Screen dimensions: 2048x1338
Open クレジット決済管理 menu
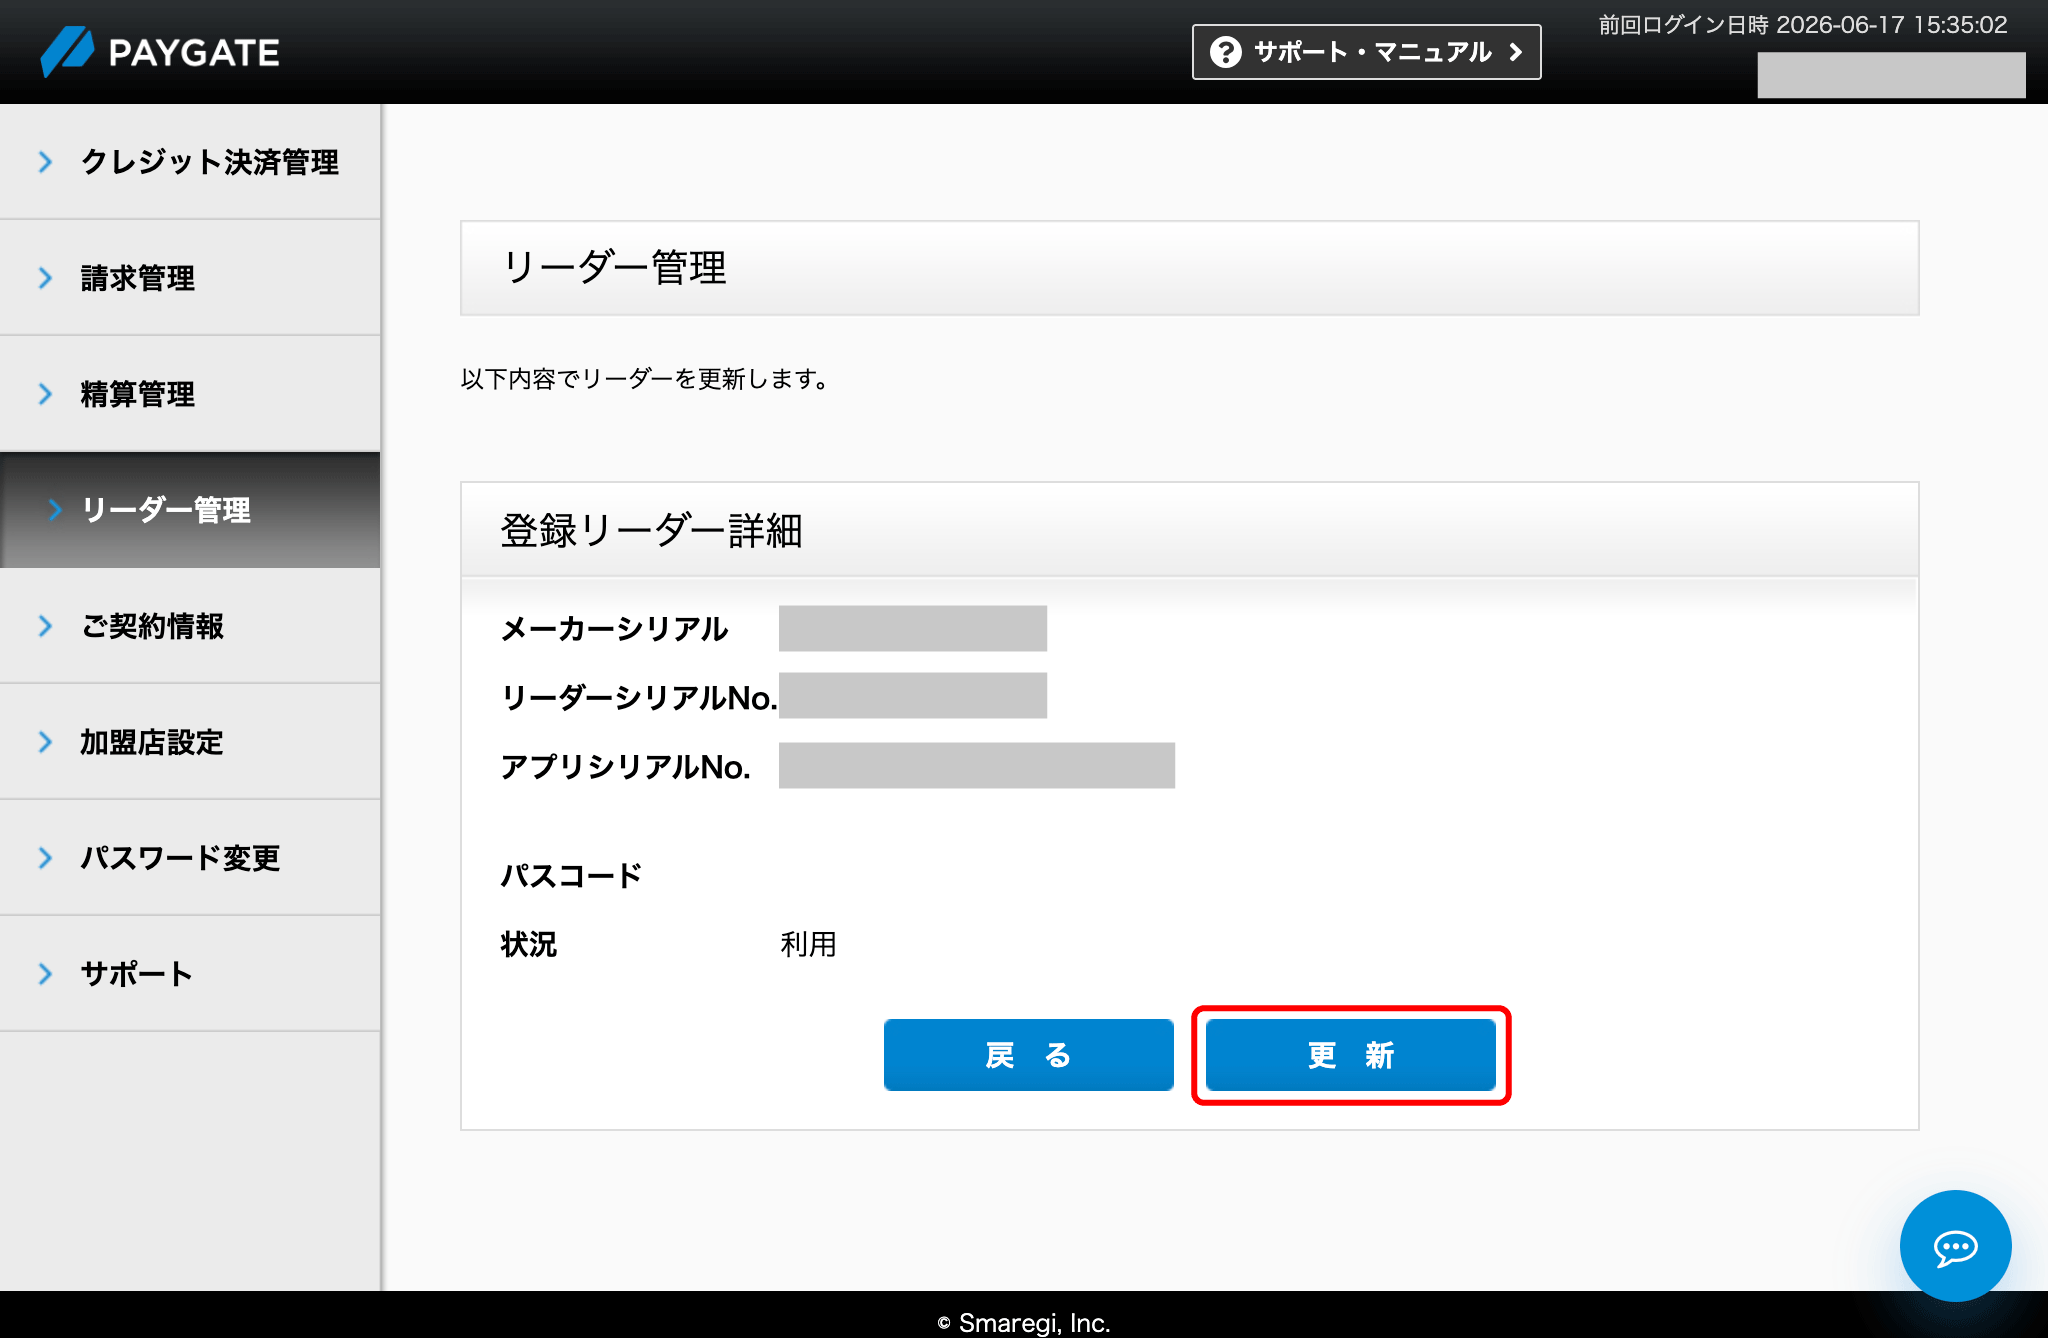click(x=190, y=161)
